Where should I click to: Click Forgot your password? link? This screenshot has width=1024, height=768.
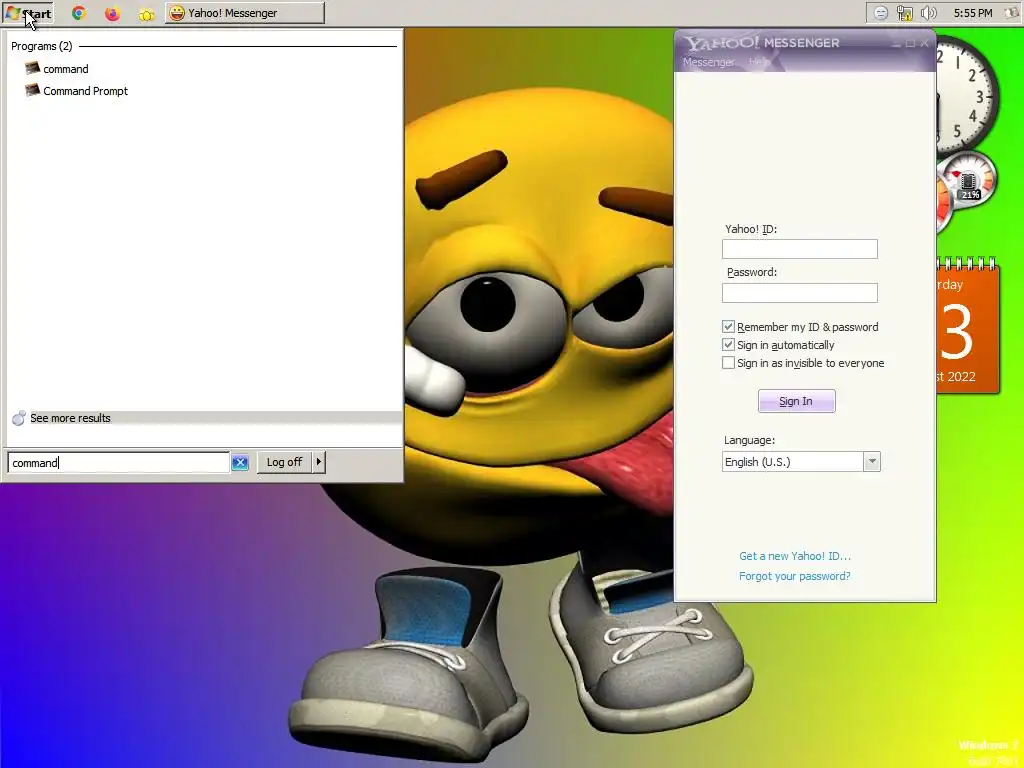click(795, 576)
